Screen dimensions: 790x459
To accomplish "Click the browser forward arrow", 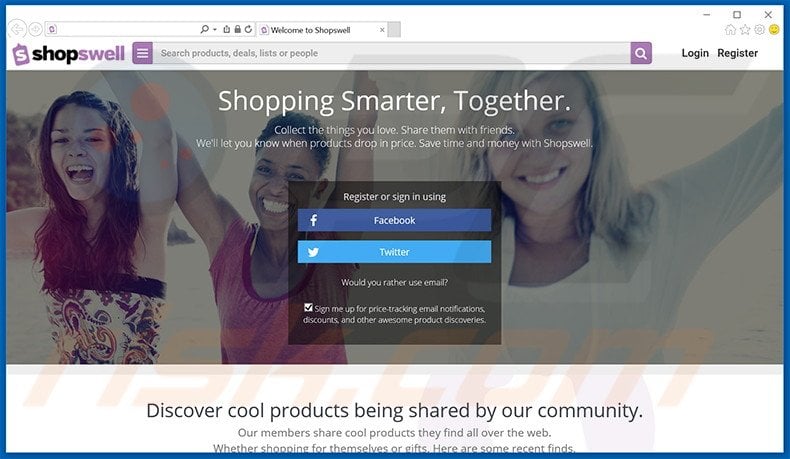I will click(35, 30).
